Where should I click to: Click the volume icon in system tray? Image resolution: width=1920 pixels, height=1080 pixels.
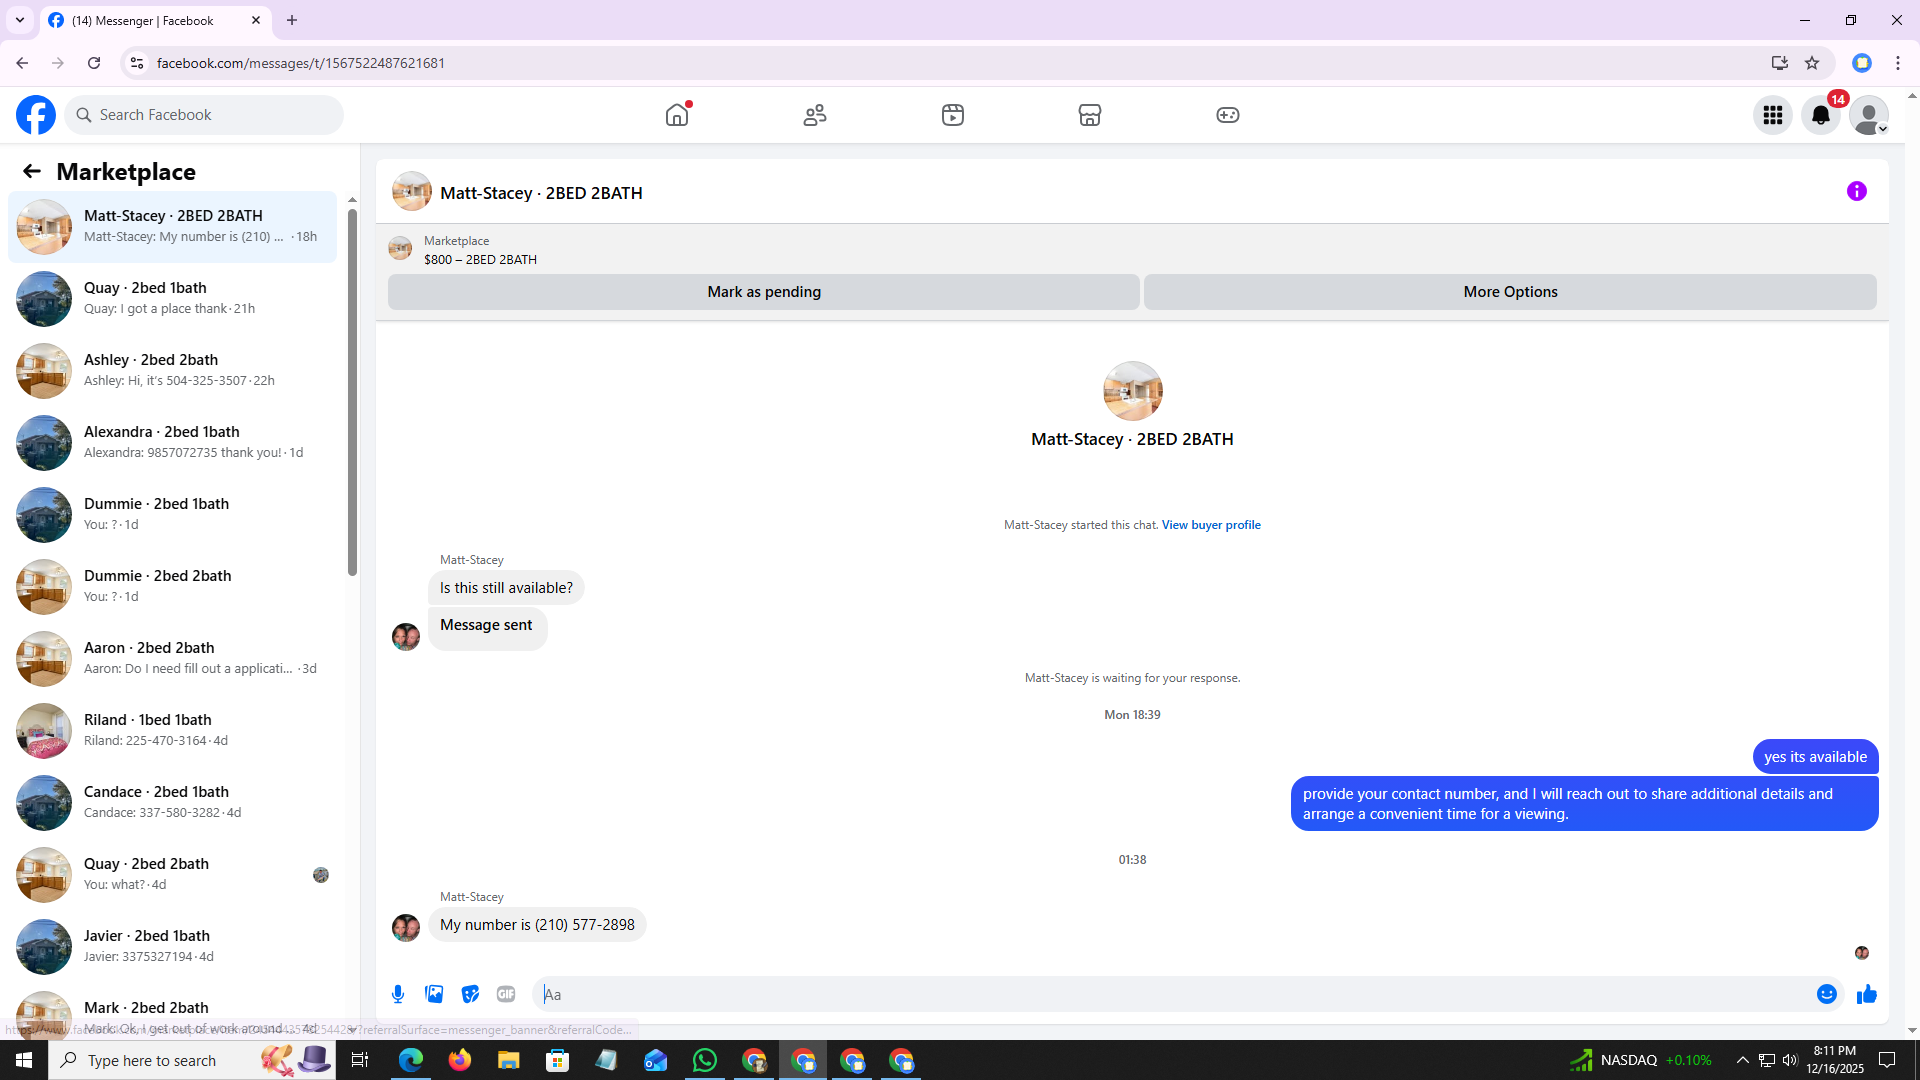pyautogui.click(x=1790, y=1060)
